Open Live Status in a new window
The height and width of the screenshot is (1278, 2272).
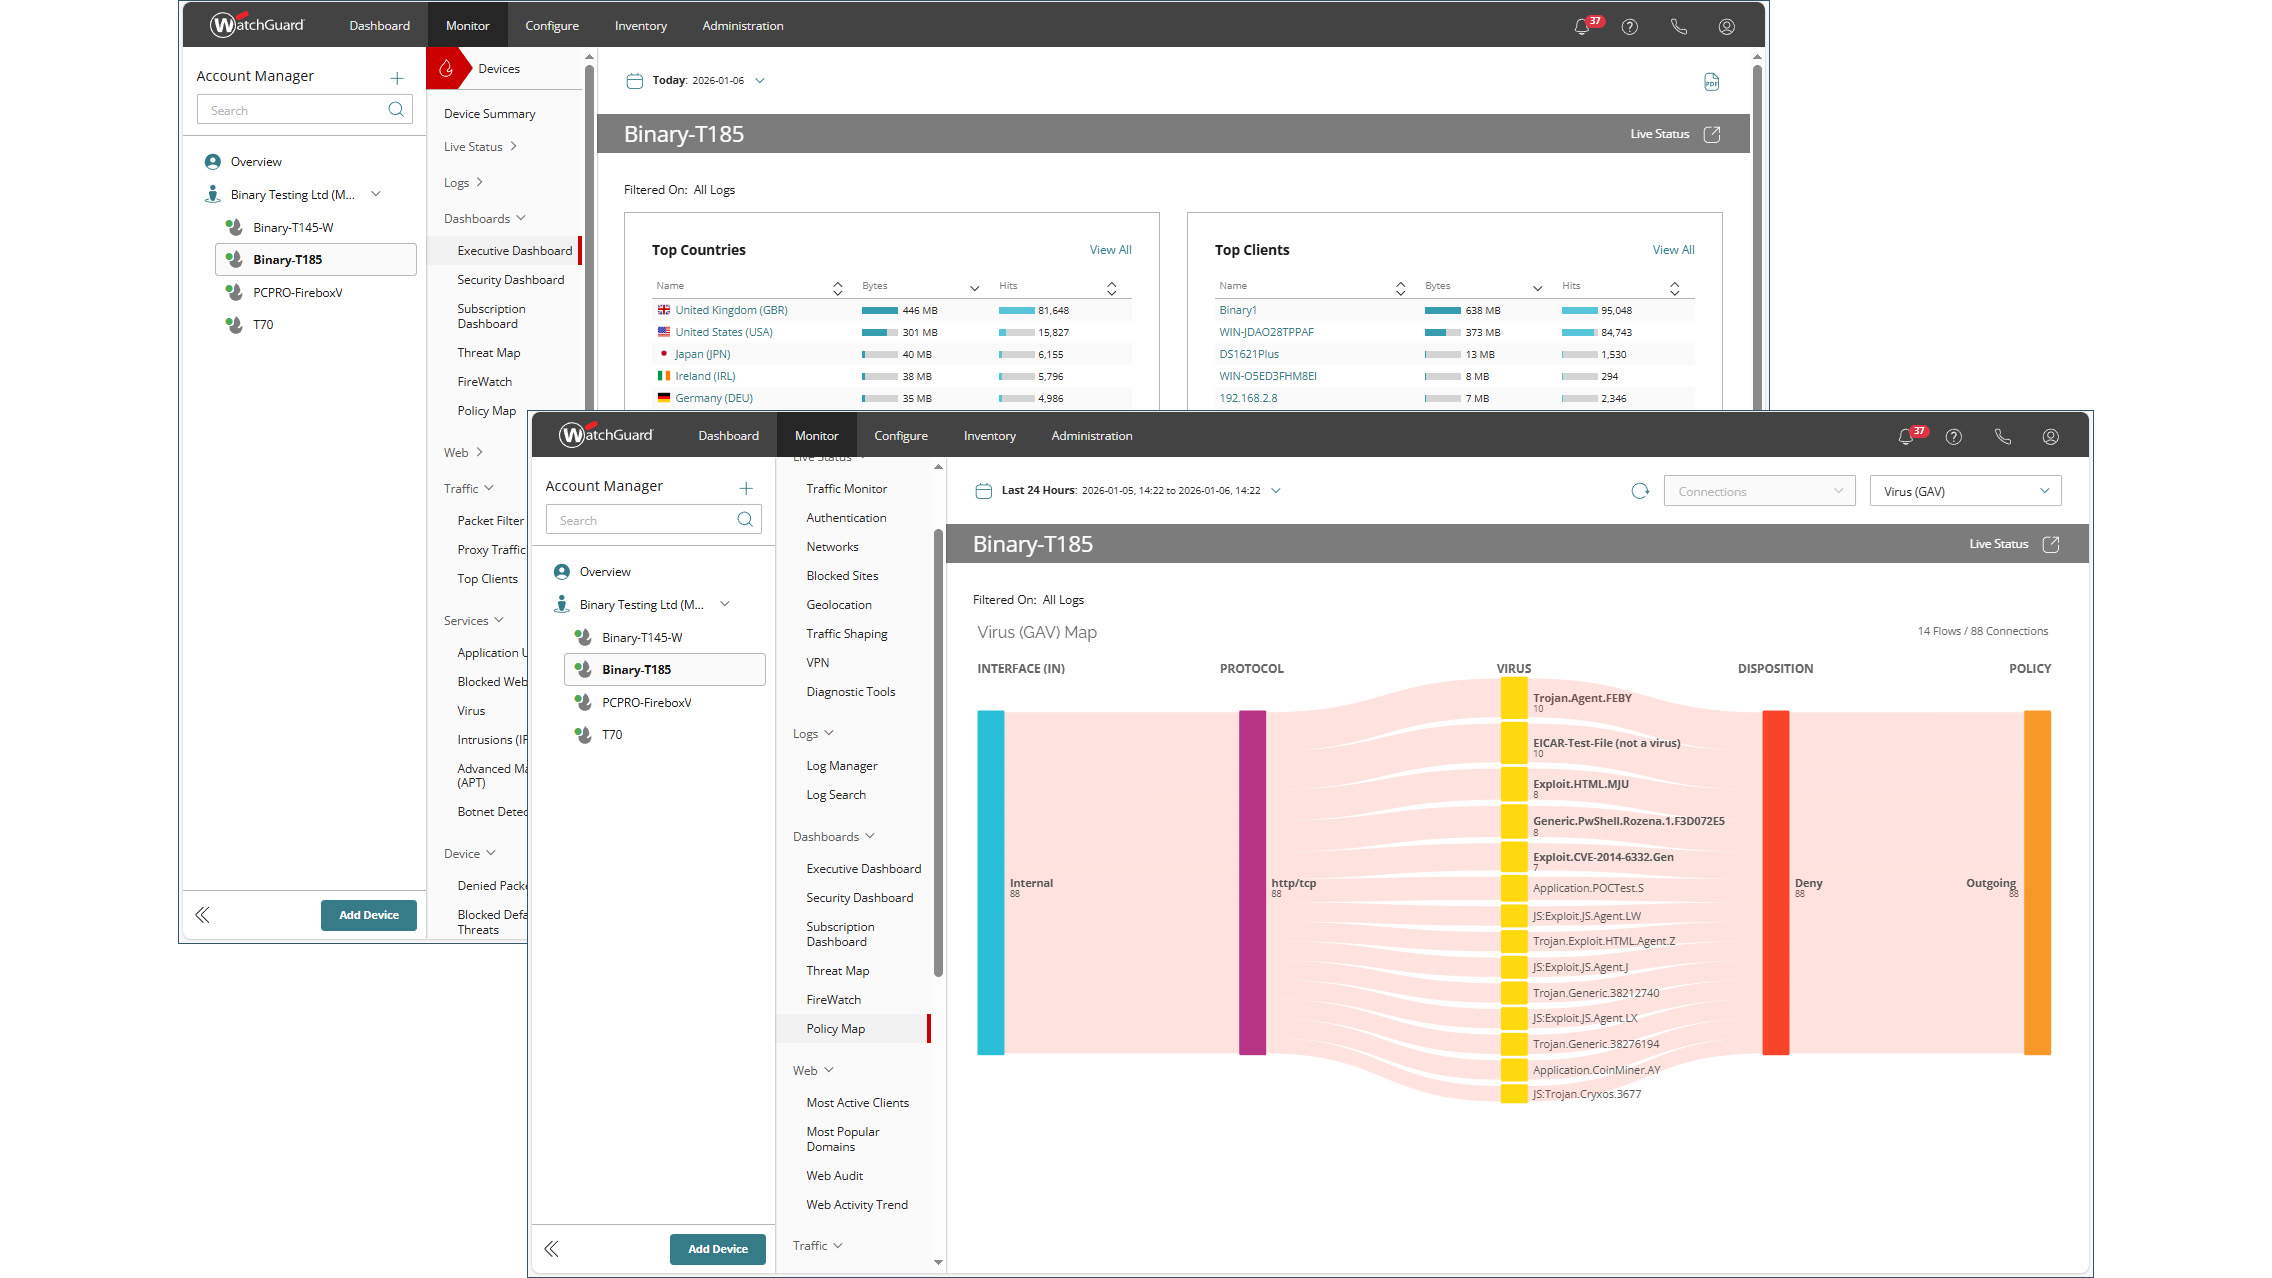[x=2052, y=544]
